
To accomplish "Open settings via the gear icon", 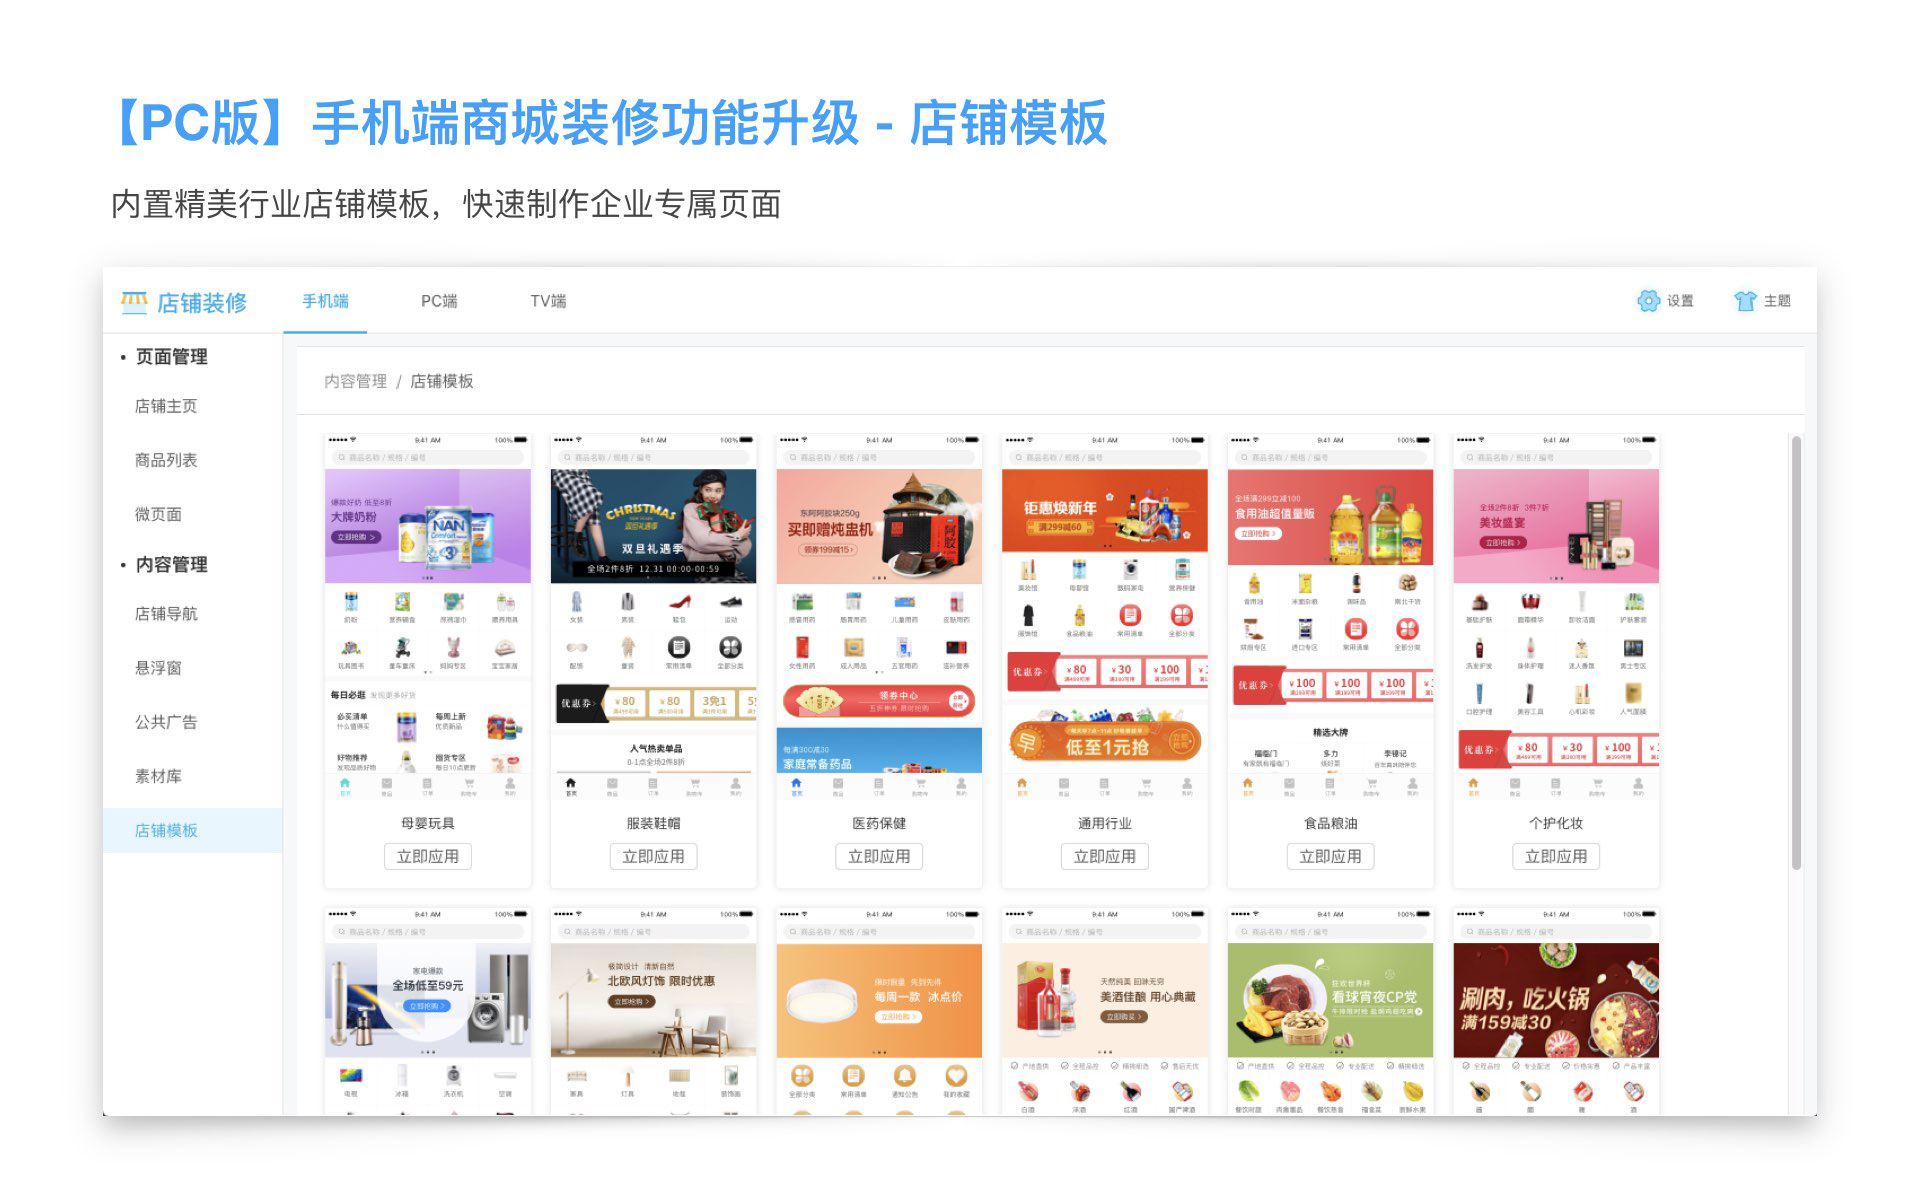I will click(x=1648, y=301).
